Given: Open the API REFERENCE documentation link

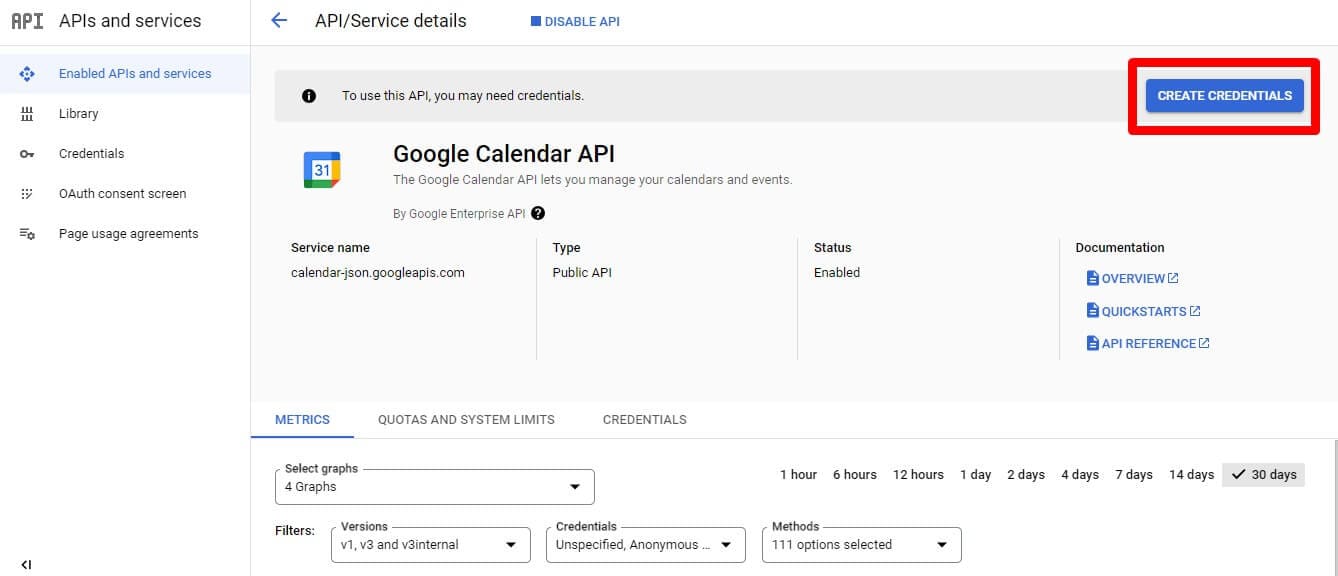Looking at the screenshot, I should pyautogui.click(x=1149, y=343).
